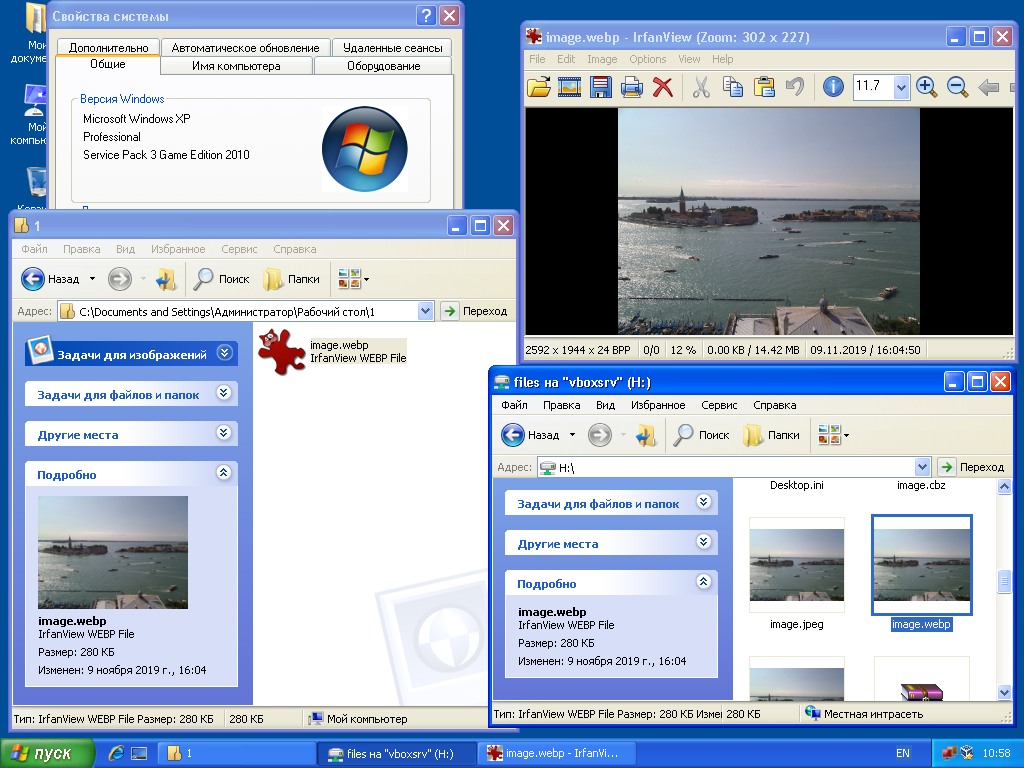Open image Information with the blue i icon
The image size is (1024, 768).
(x=833, y=87)
